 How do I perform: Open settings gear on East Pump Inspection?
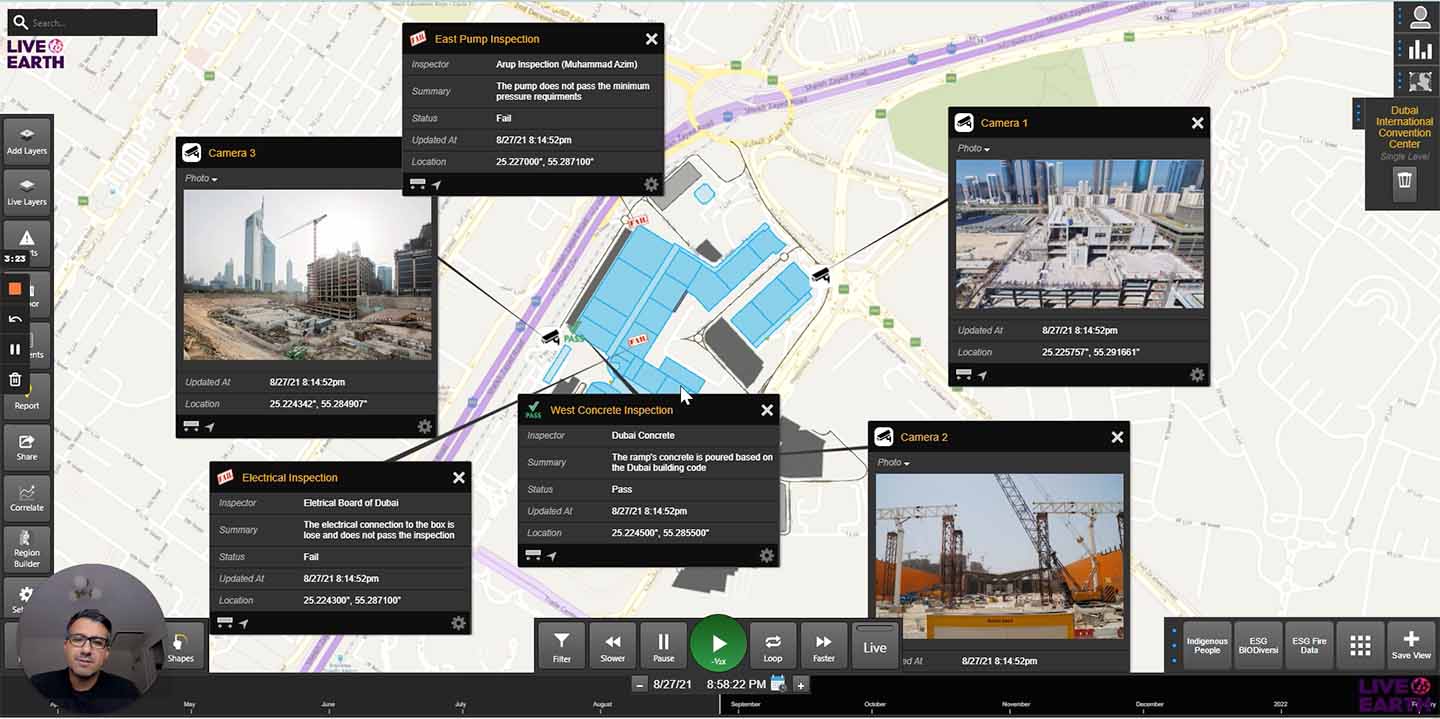(x=651, y=184)
